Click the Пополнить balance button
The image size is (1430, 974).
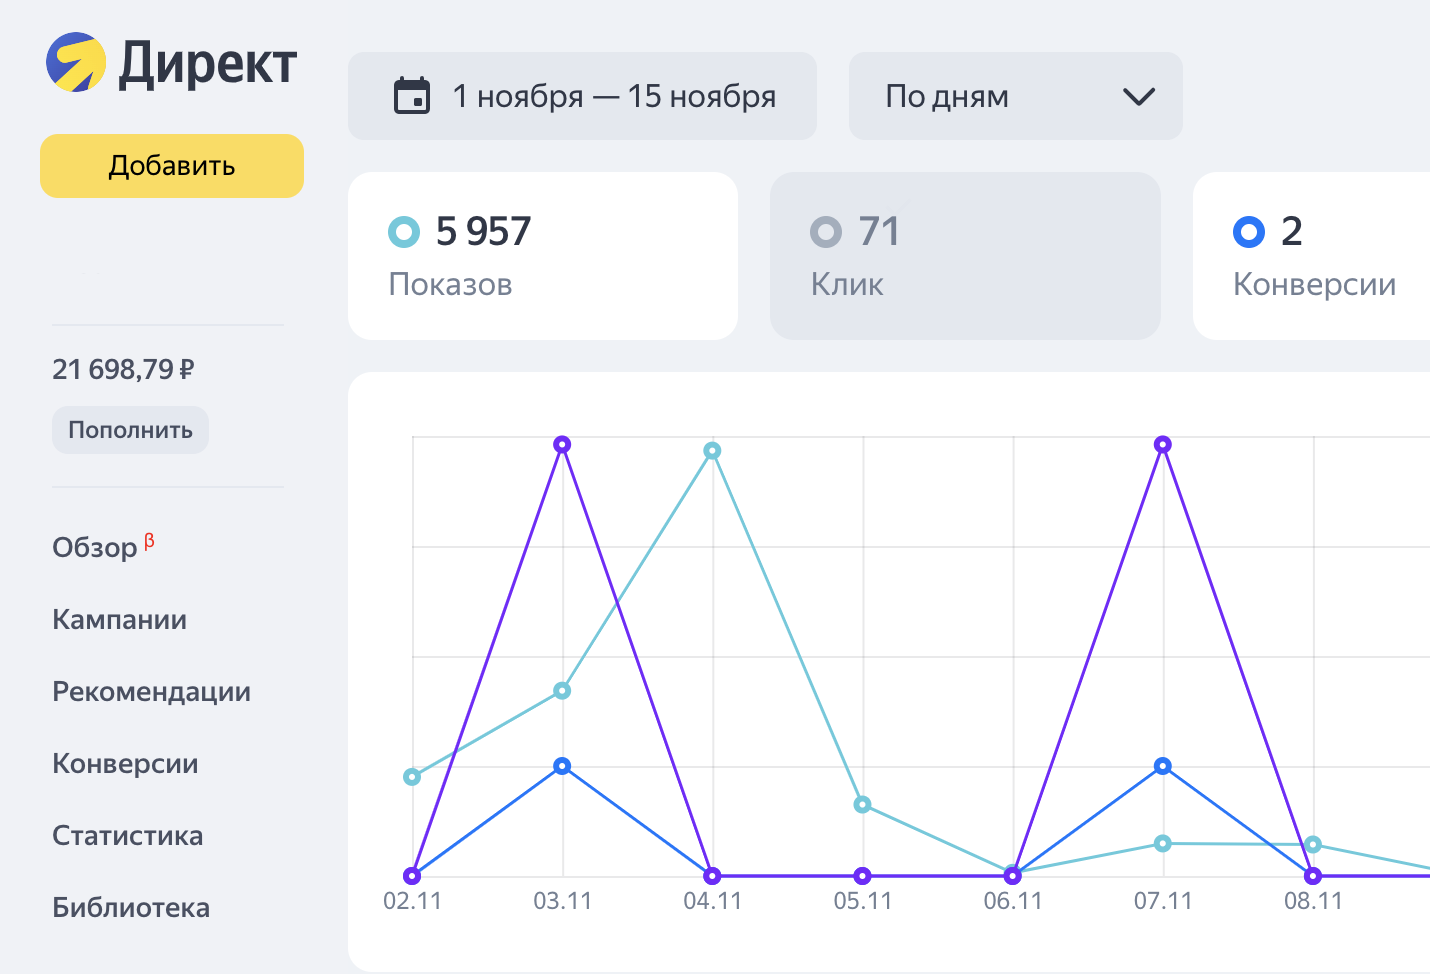(130, 430)
